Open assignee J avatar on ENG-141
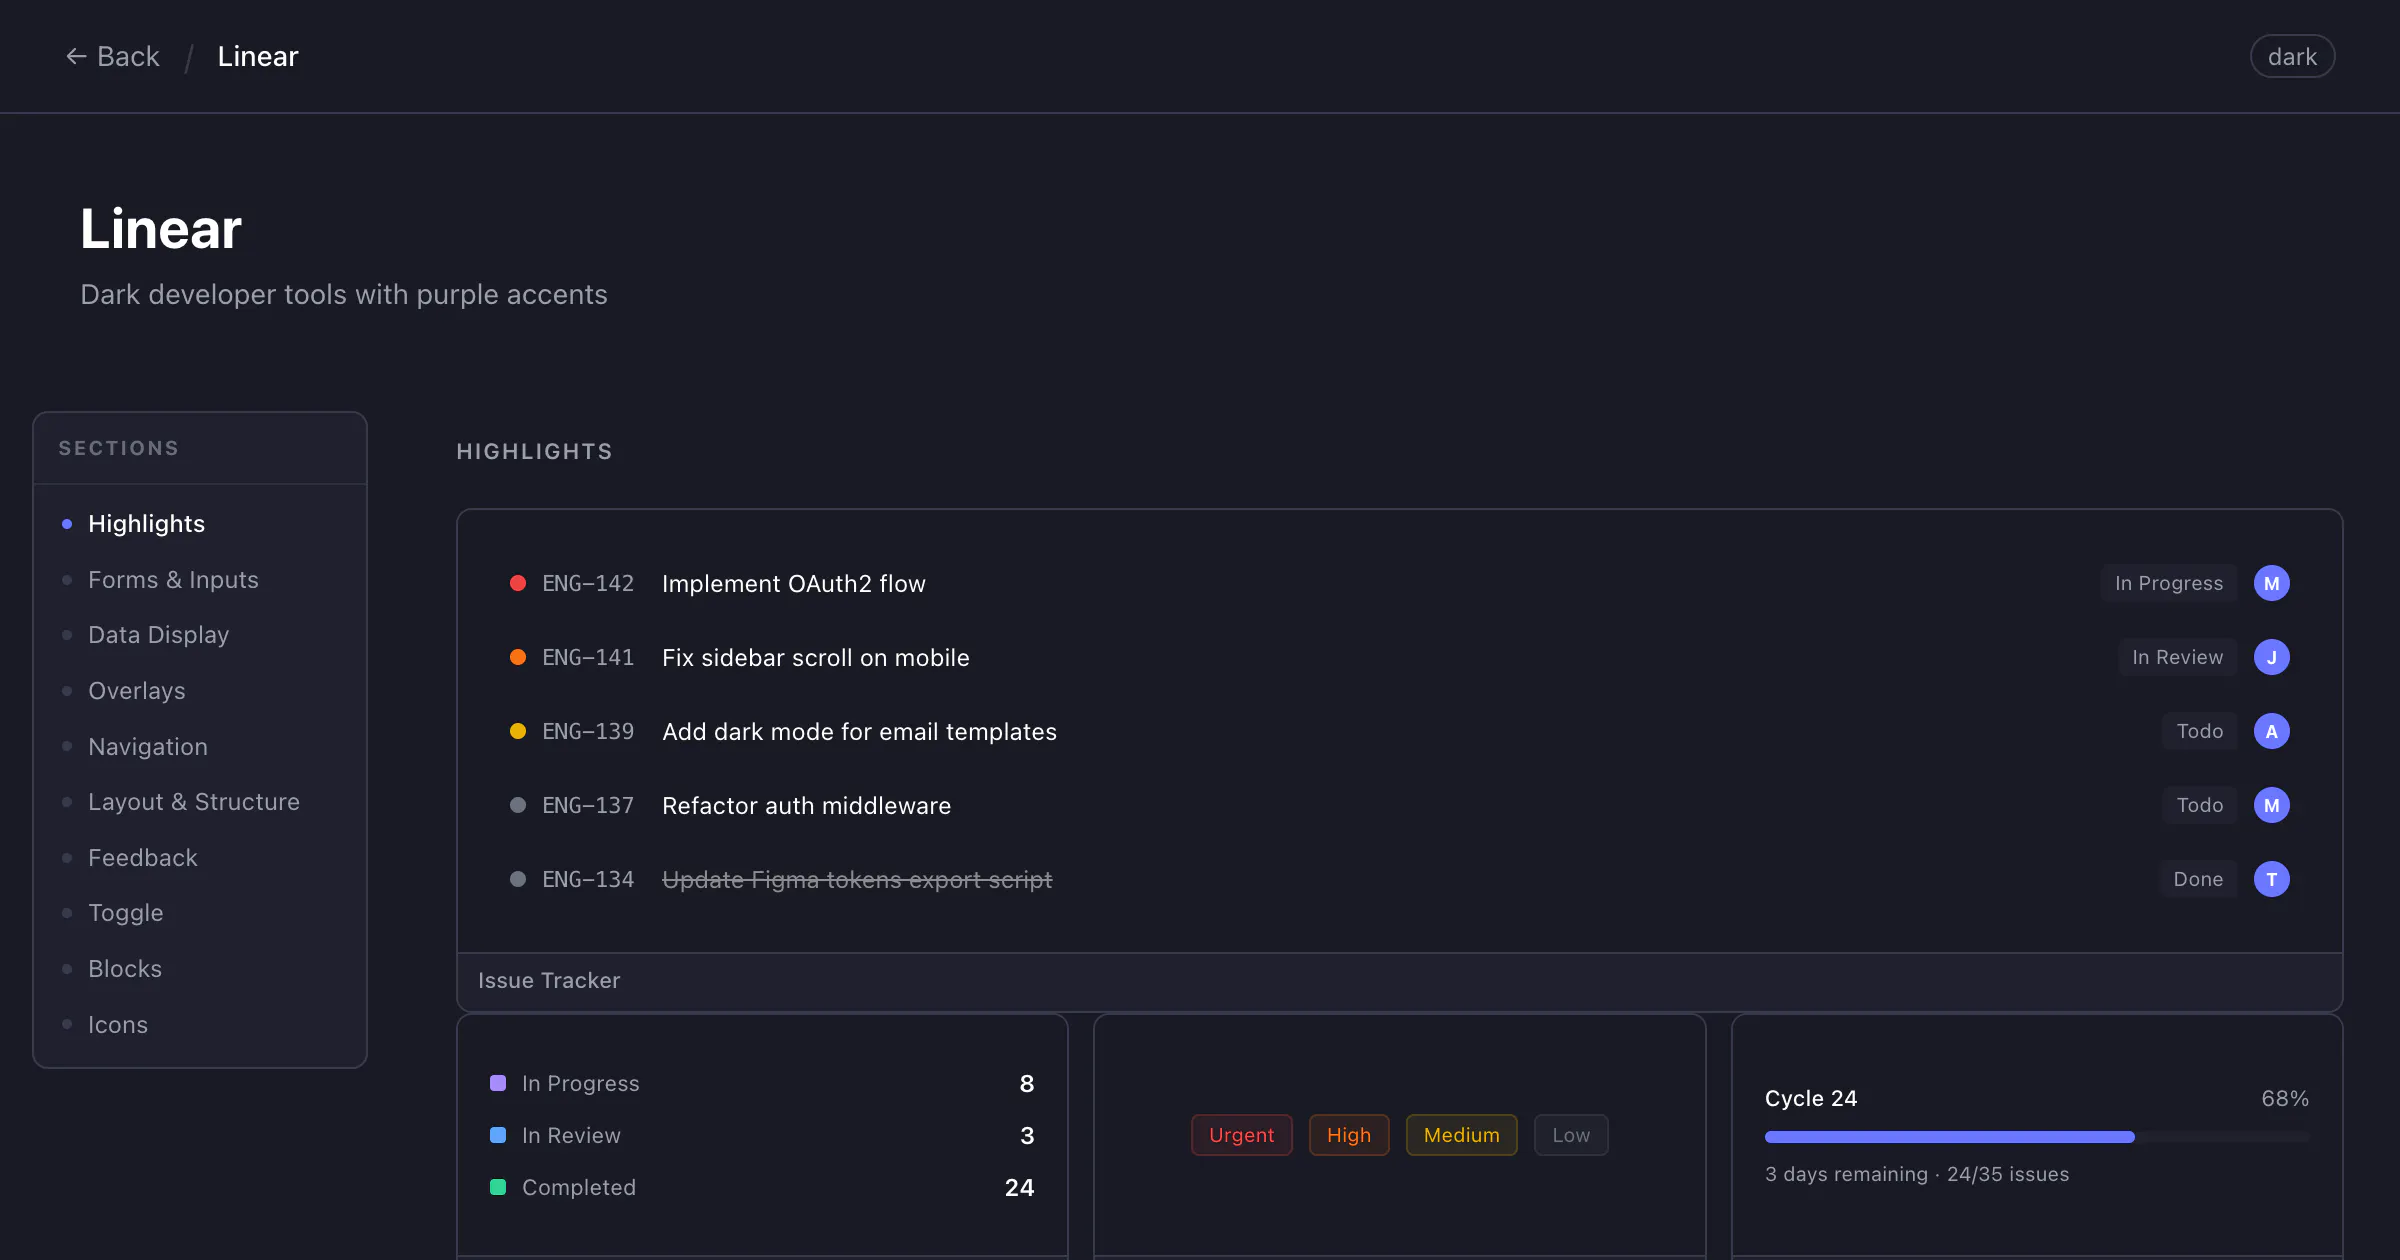 coord(2272,657)
